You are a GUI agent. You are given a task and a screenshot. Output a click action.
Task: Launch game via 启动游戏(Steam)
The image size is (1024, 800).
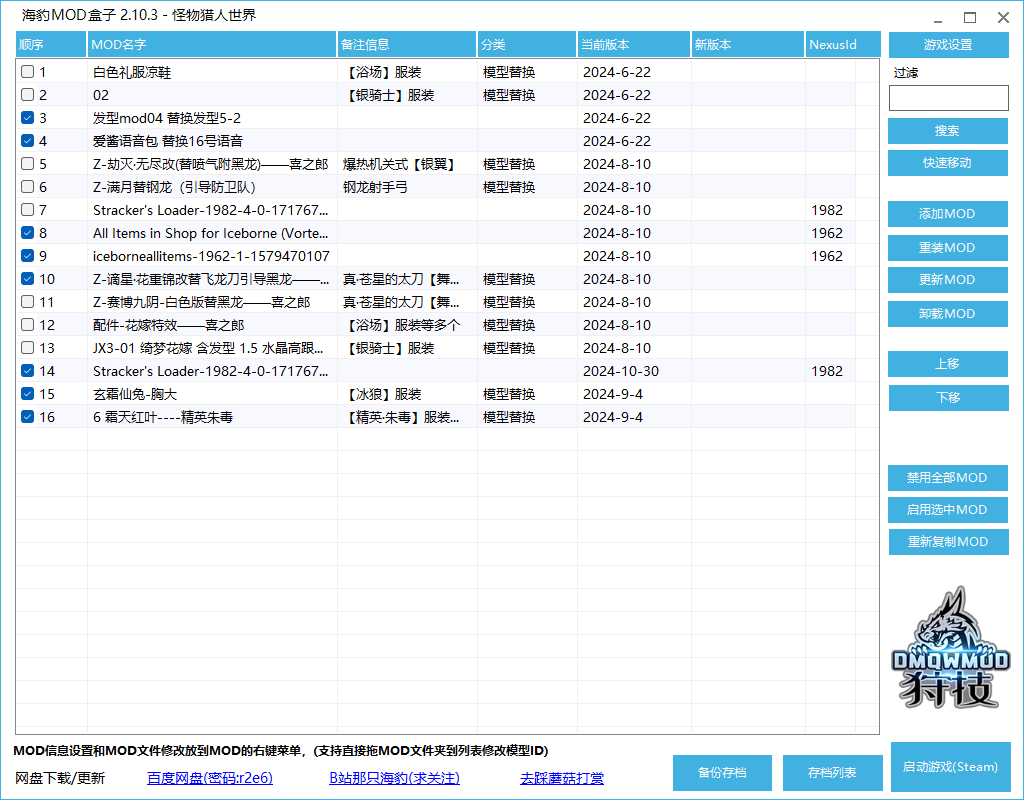(950, 767)
